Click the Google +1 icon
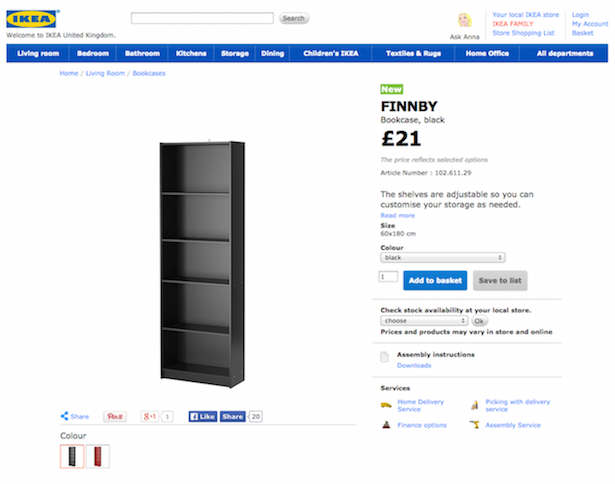 click(x=151, y=416)
